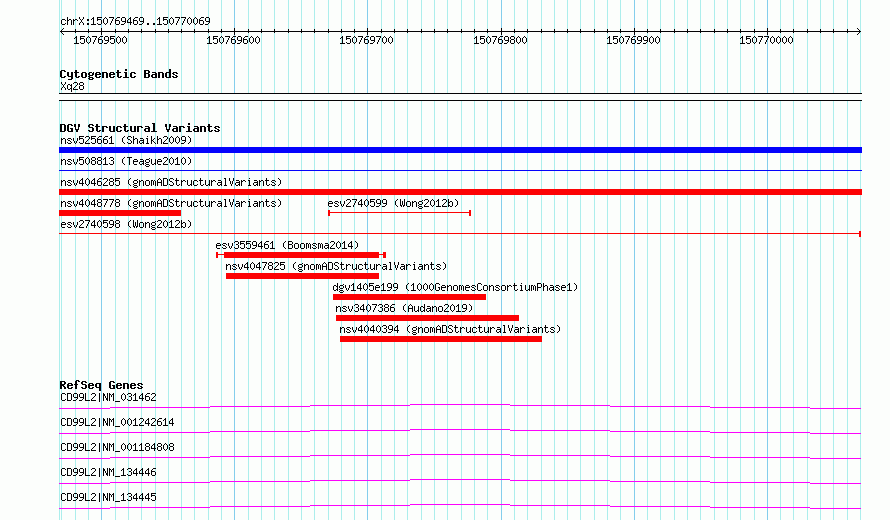890x520 pixels.
Task: Open gene CD99L2|NM_134446 label
Action: [108, 472]
